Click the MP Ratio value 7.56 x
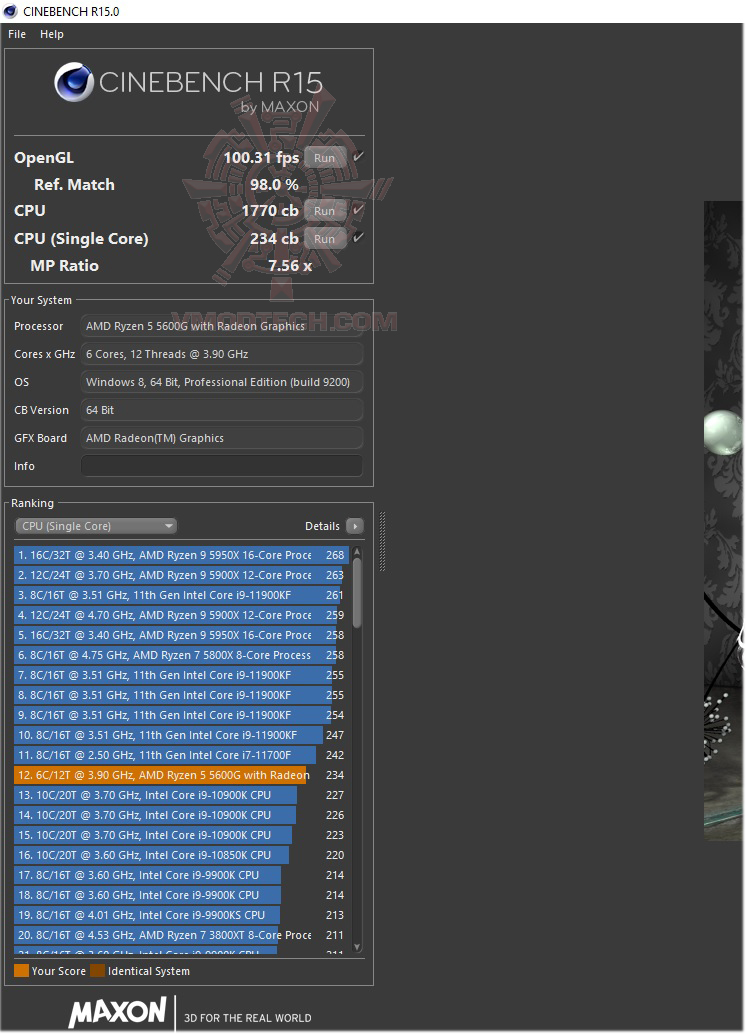 point(290,266)
